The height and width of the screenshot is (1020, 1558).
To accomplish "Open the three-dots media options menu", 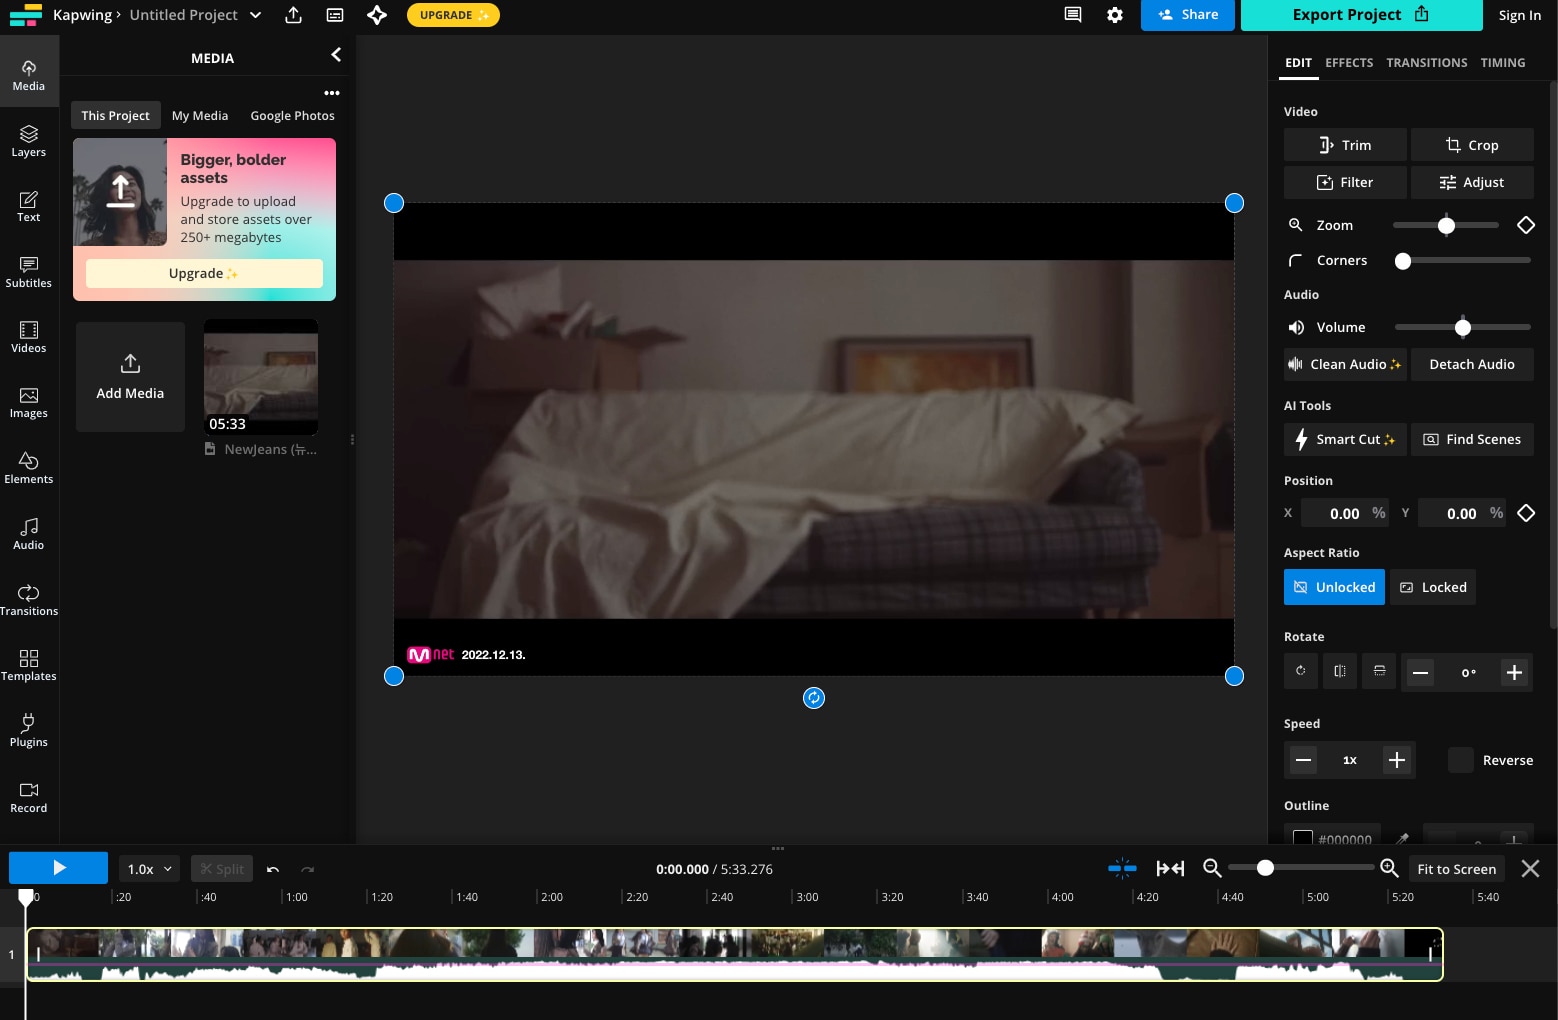I will [332, 93].
